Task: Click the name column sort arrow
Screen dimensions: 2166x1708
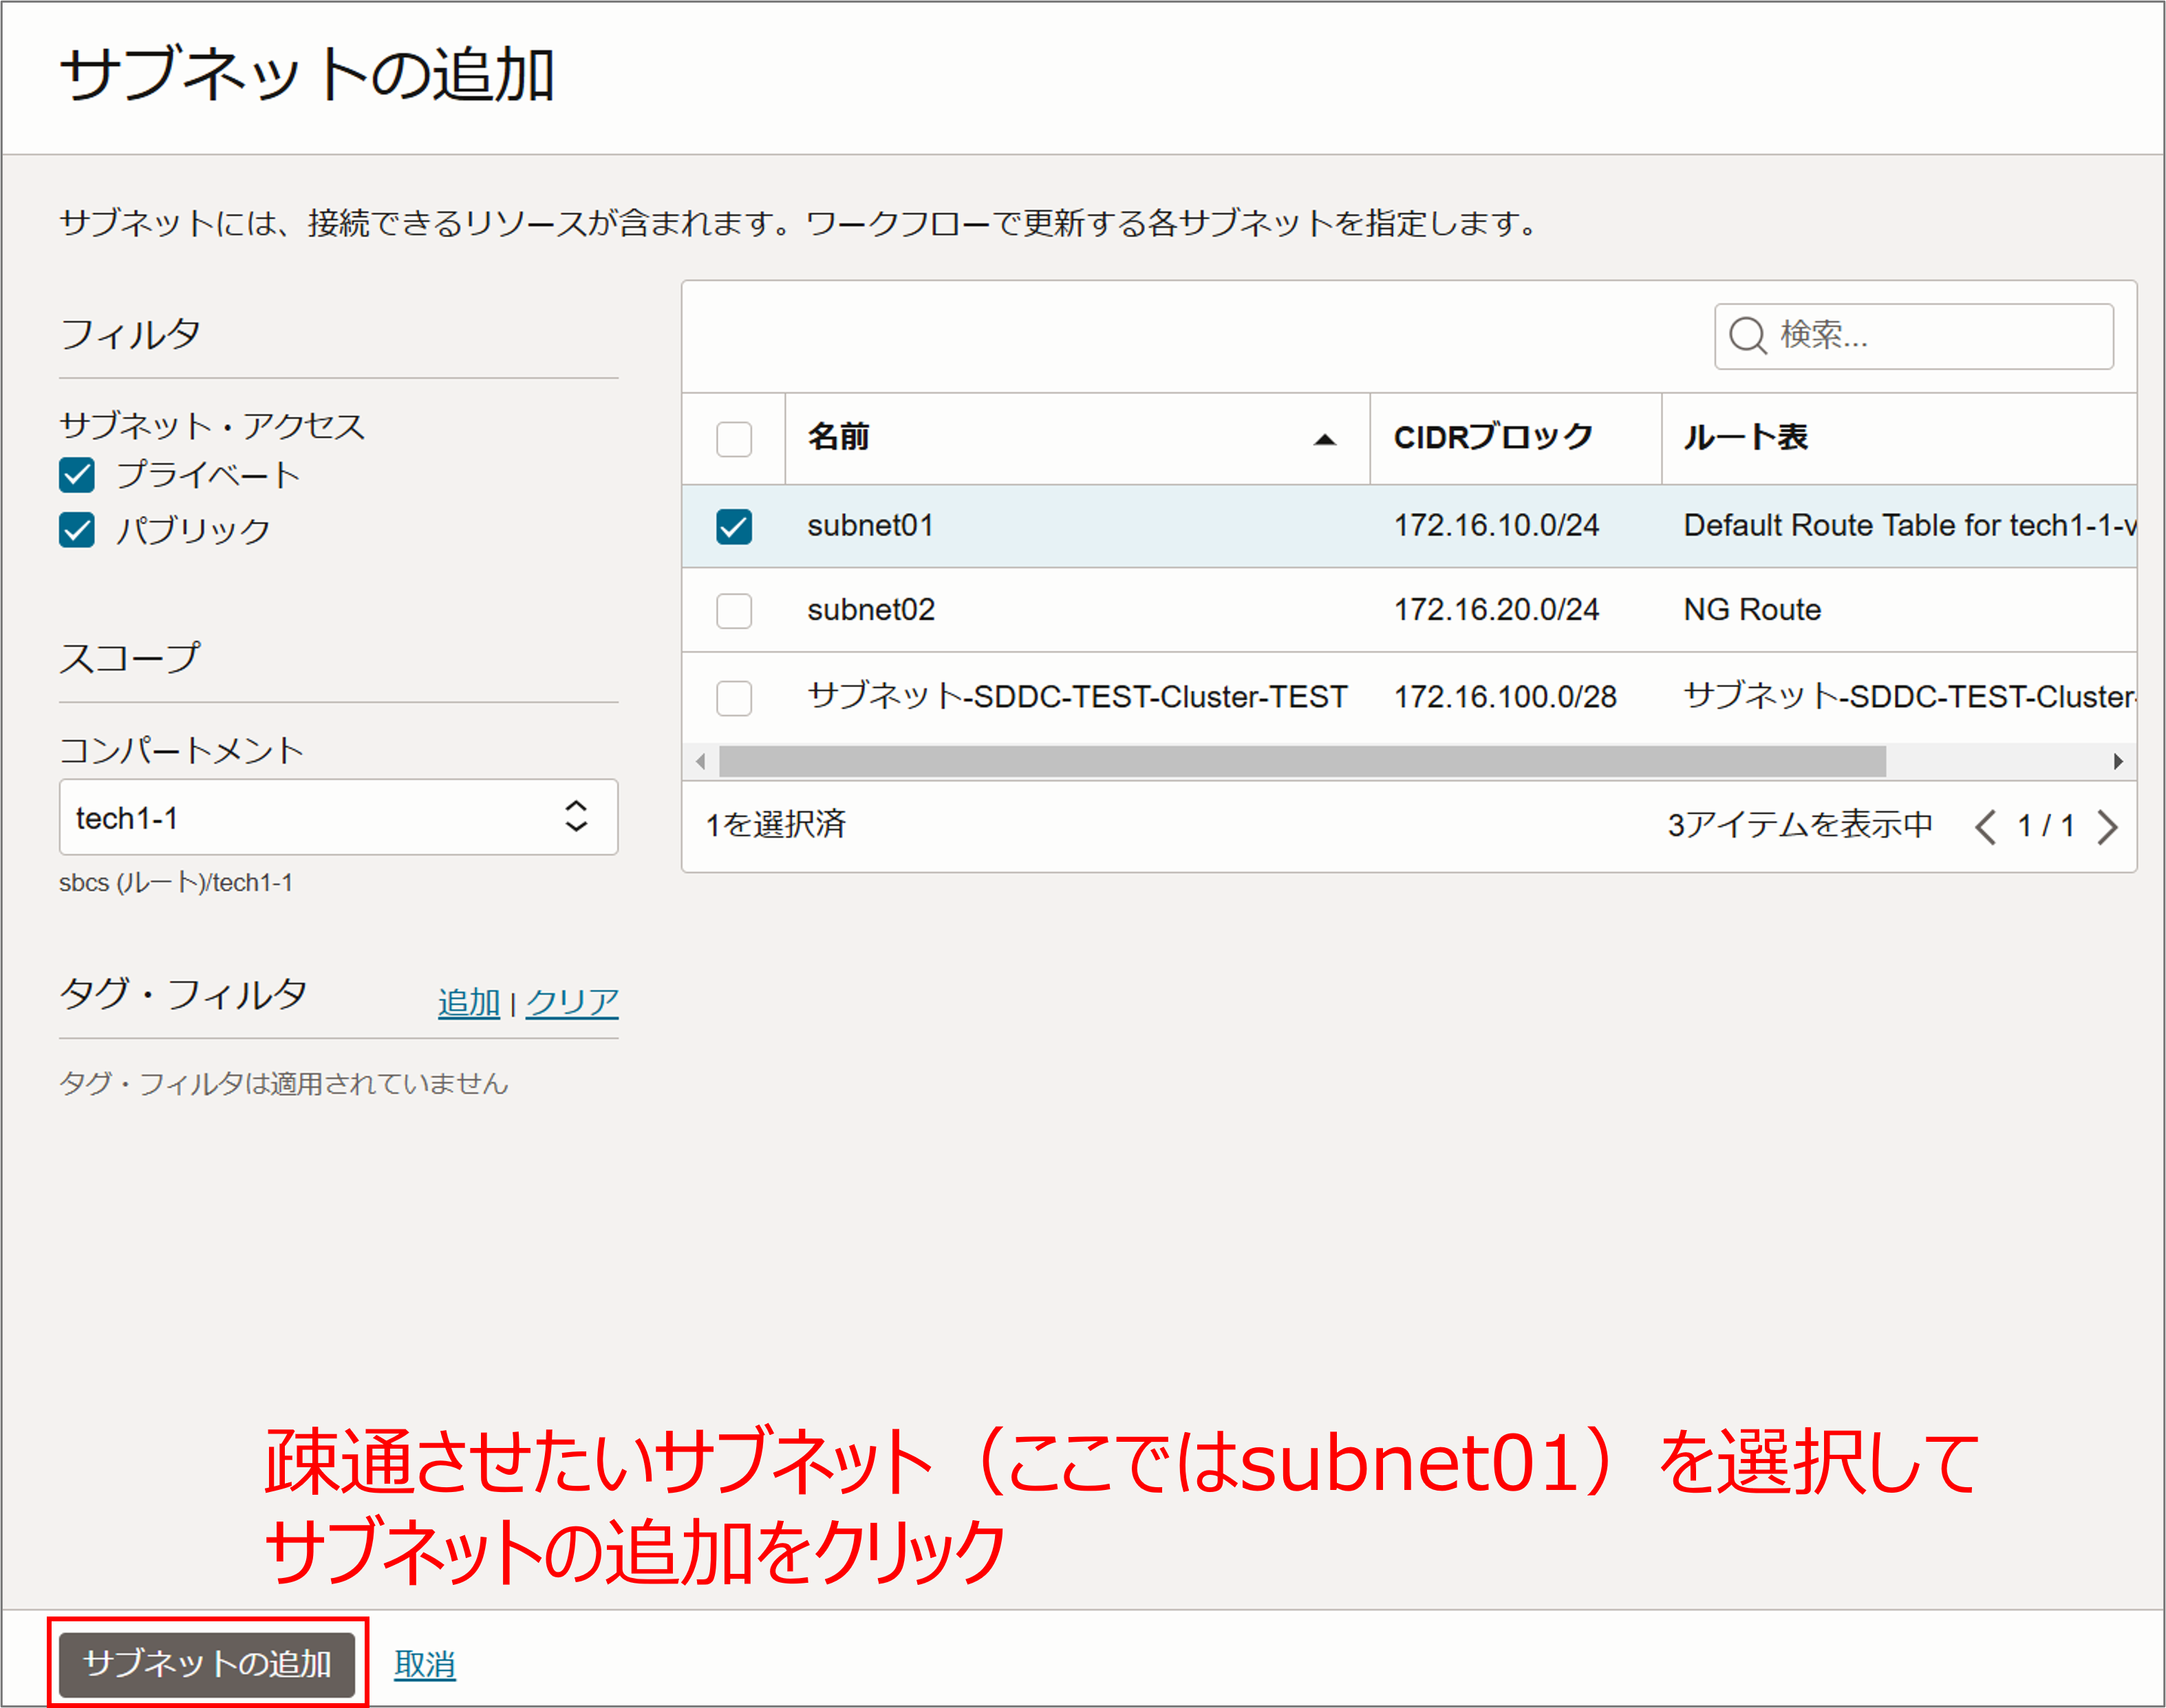Action: coord(1325,439)
